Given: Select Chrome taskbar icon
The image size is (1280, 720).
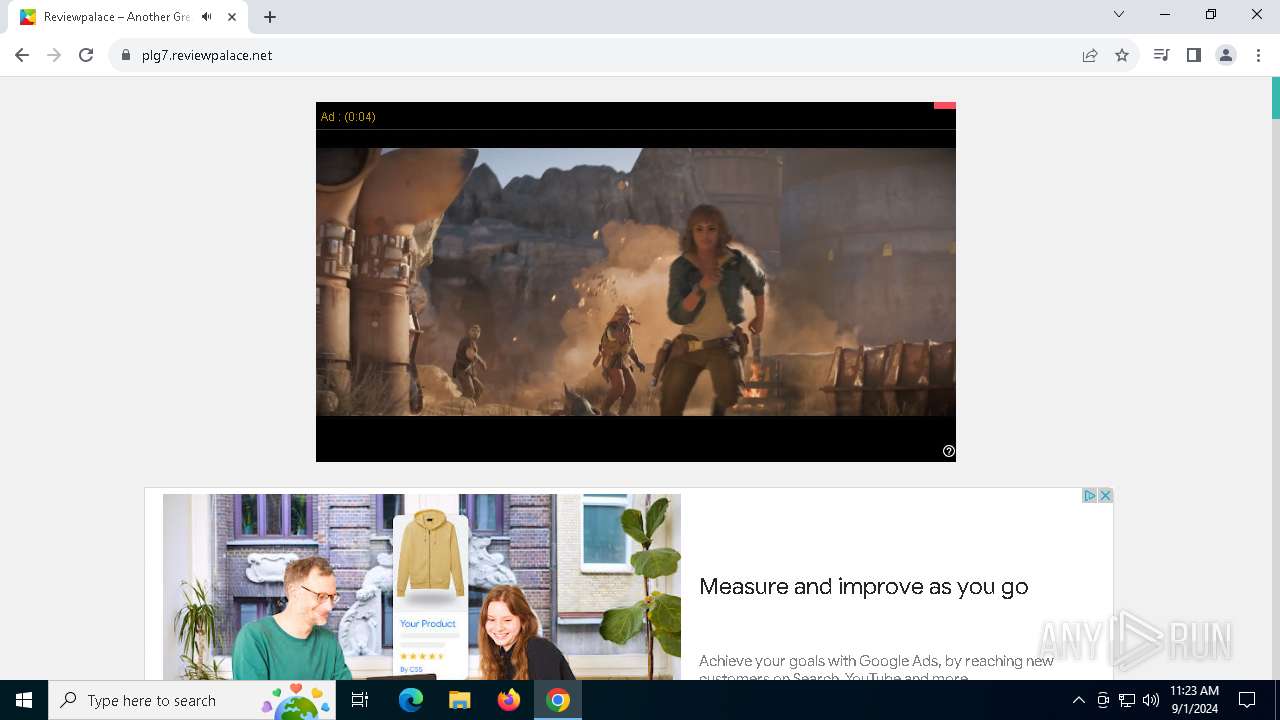Looking at the screenshot, I should click(x=558, y=700).
